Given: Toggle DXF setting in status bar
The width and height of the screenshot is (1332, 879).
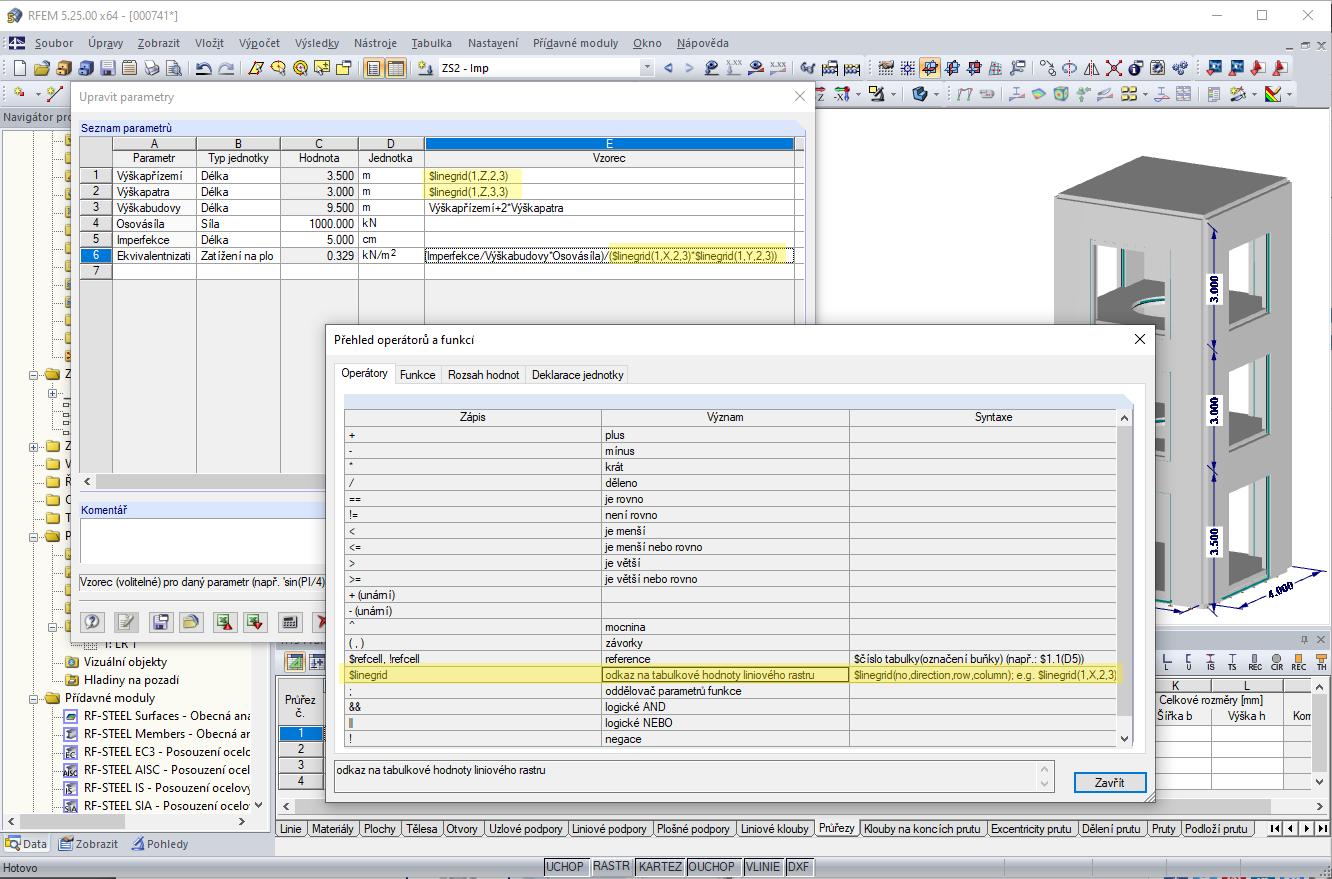Looking at the screenshot, I should click(798, 867).
